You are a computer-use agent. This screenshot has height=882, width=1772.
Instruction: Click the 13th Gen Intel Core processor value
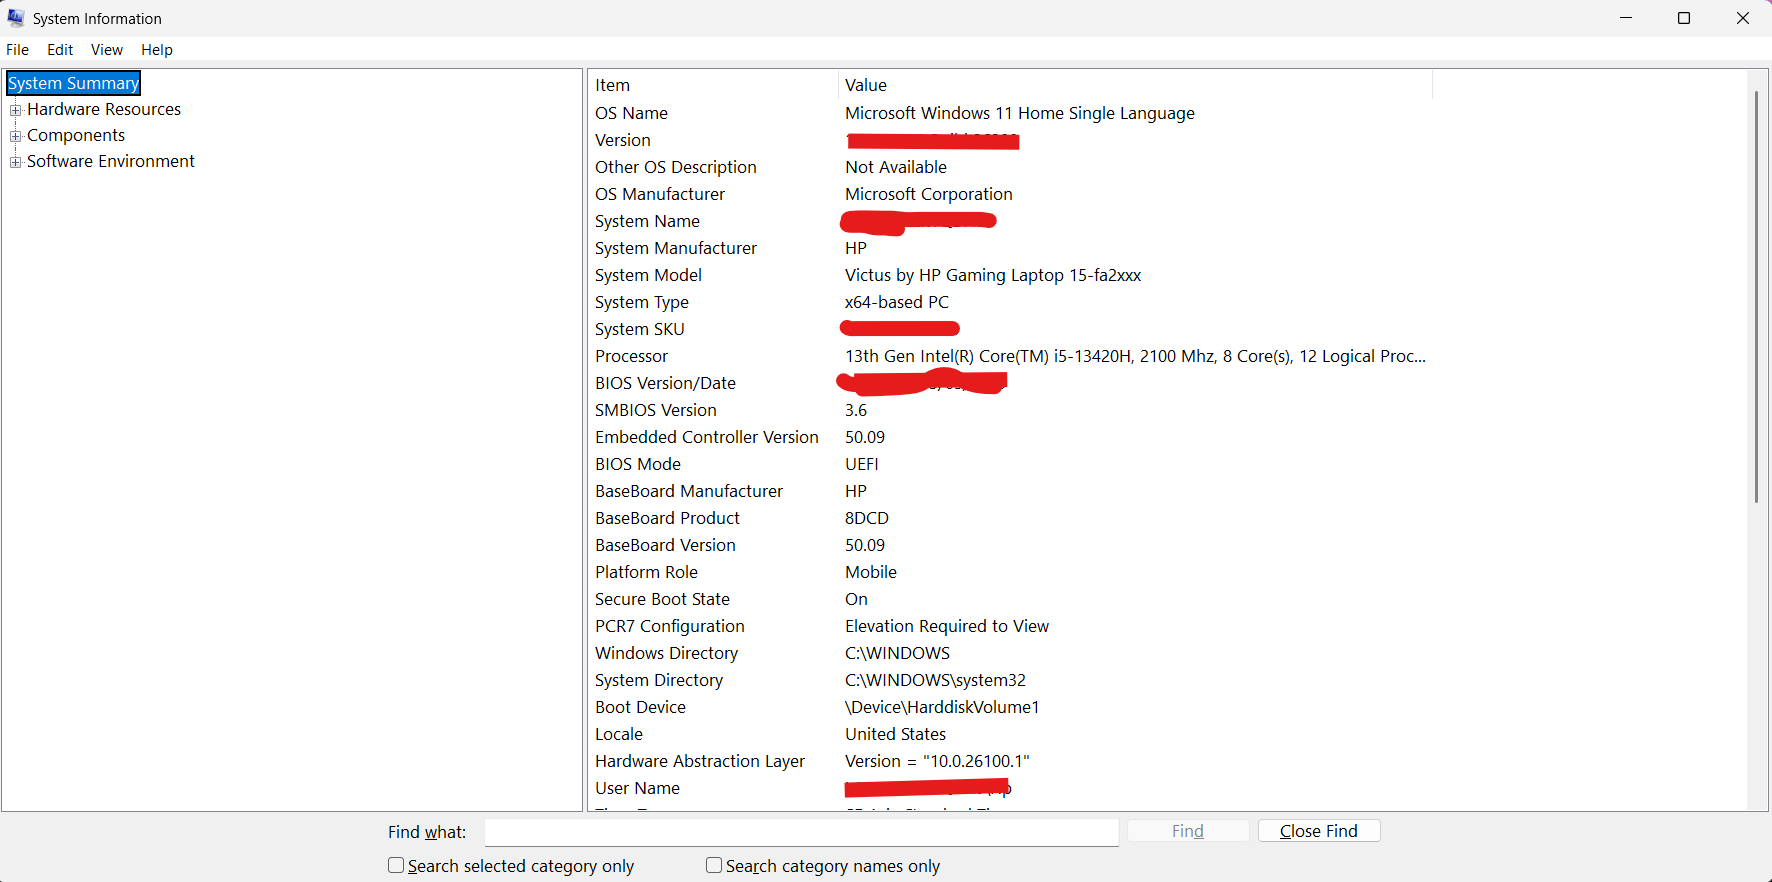[1135, 356]
